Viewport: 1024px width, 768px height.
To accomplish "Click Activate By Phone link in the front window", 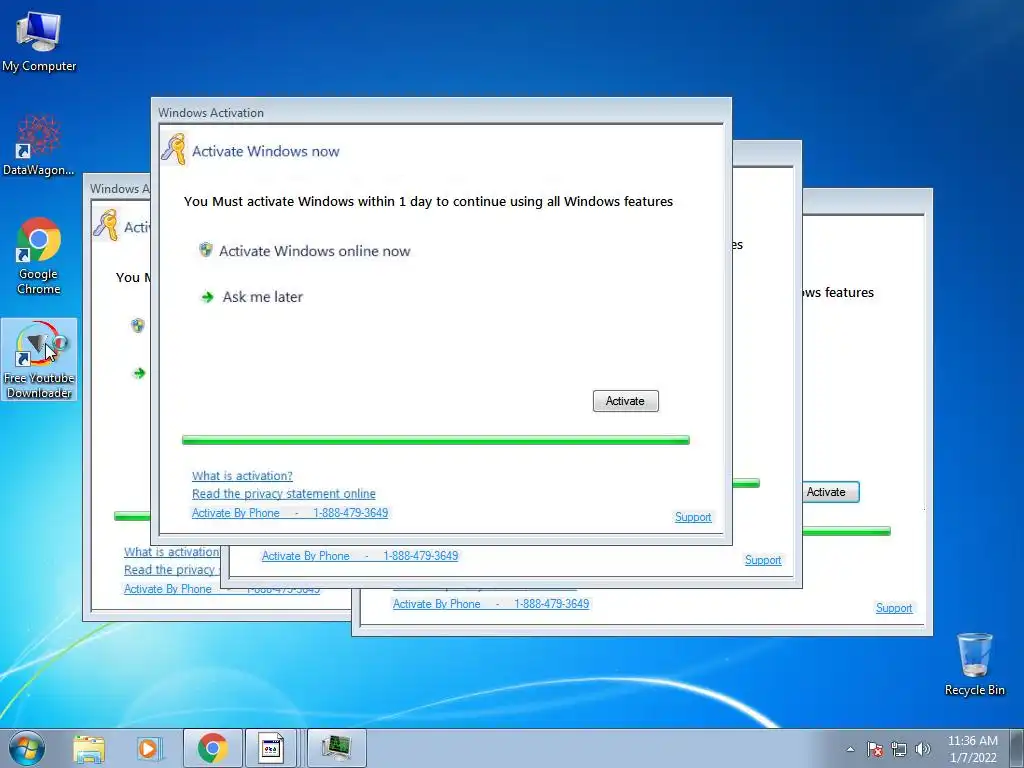I will tap(290, 513).
